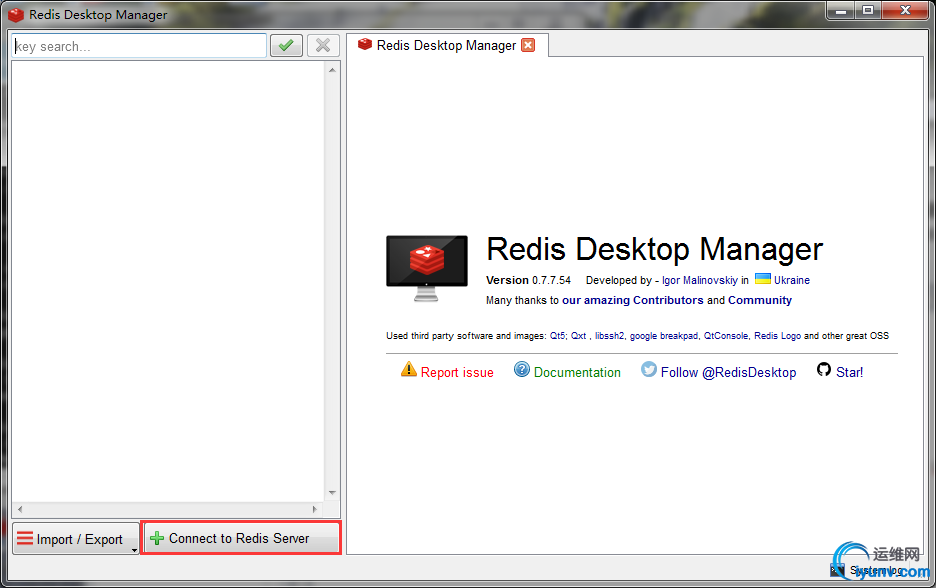Close the Redis Desktop Manager tab
Viewport: 936px width, 588px height.
pos(528,45)
